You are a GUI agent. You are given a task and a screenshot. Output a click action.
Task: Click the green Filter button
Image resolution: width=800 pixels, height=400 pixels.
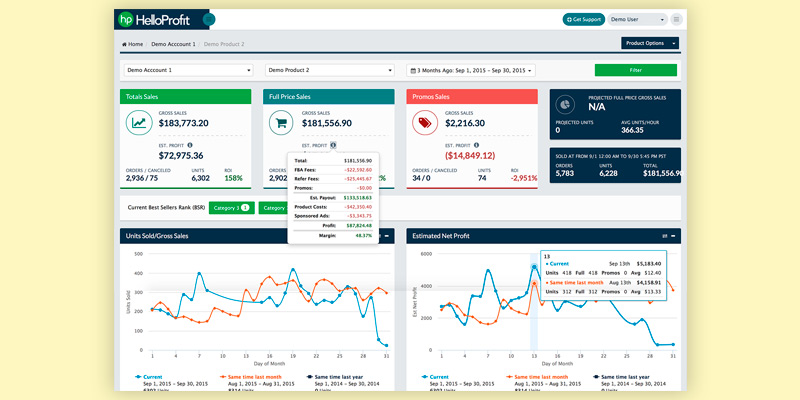click(636, 70)
